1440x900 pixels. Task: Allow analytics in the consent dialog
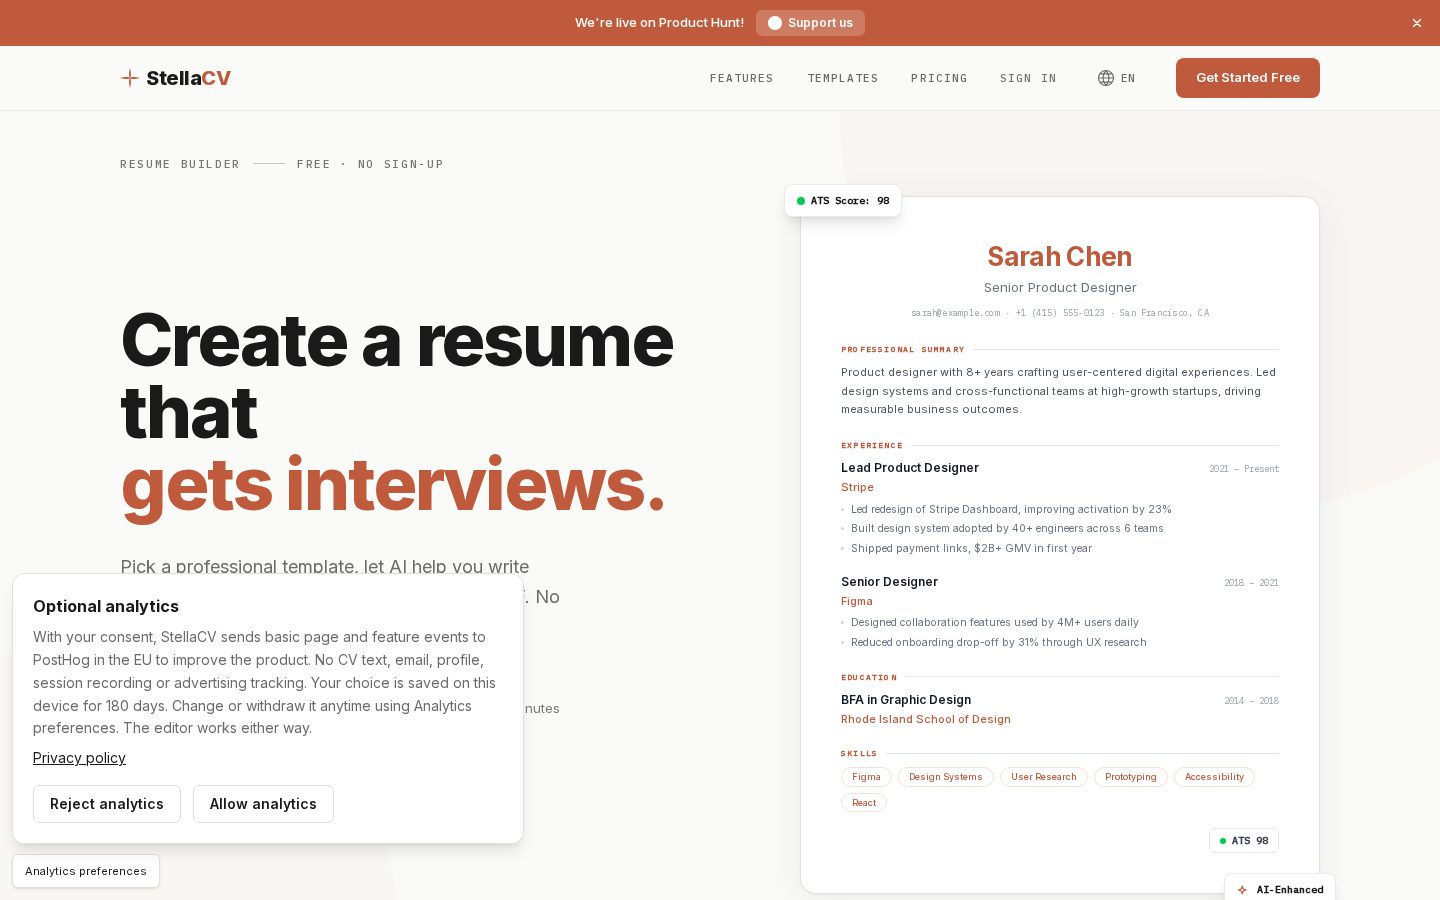coord(263,804)
